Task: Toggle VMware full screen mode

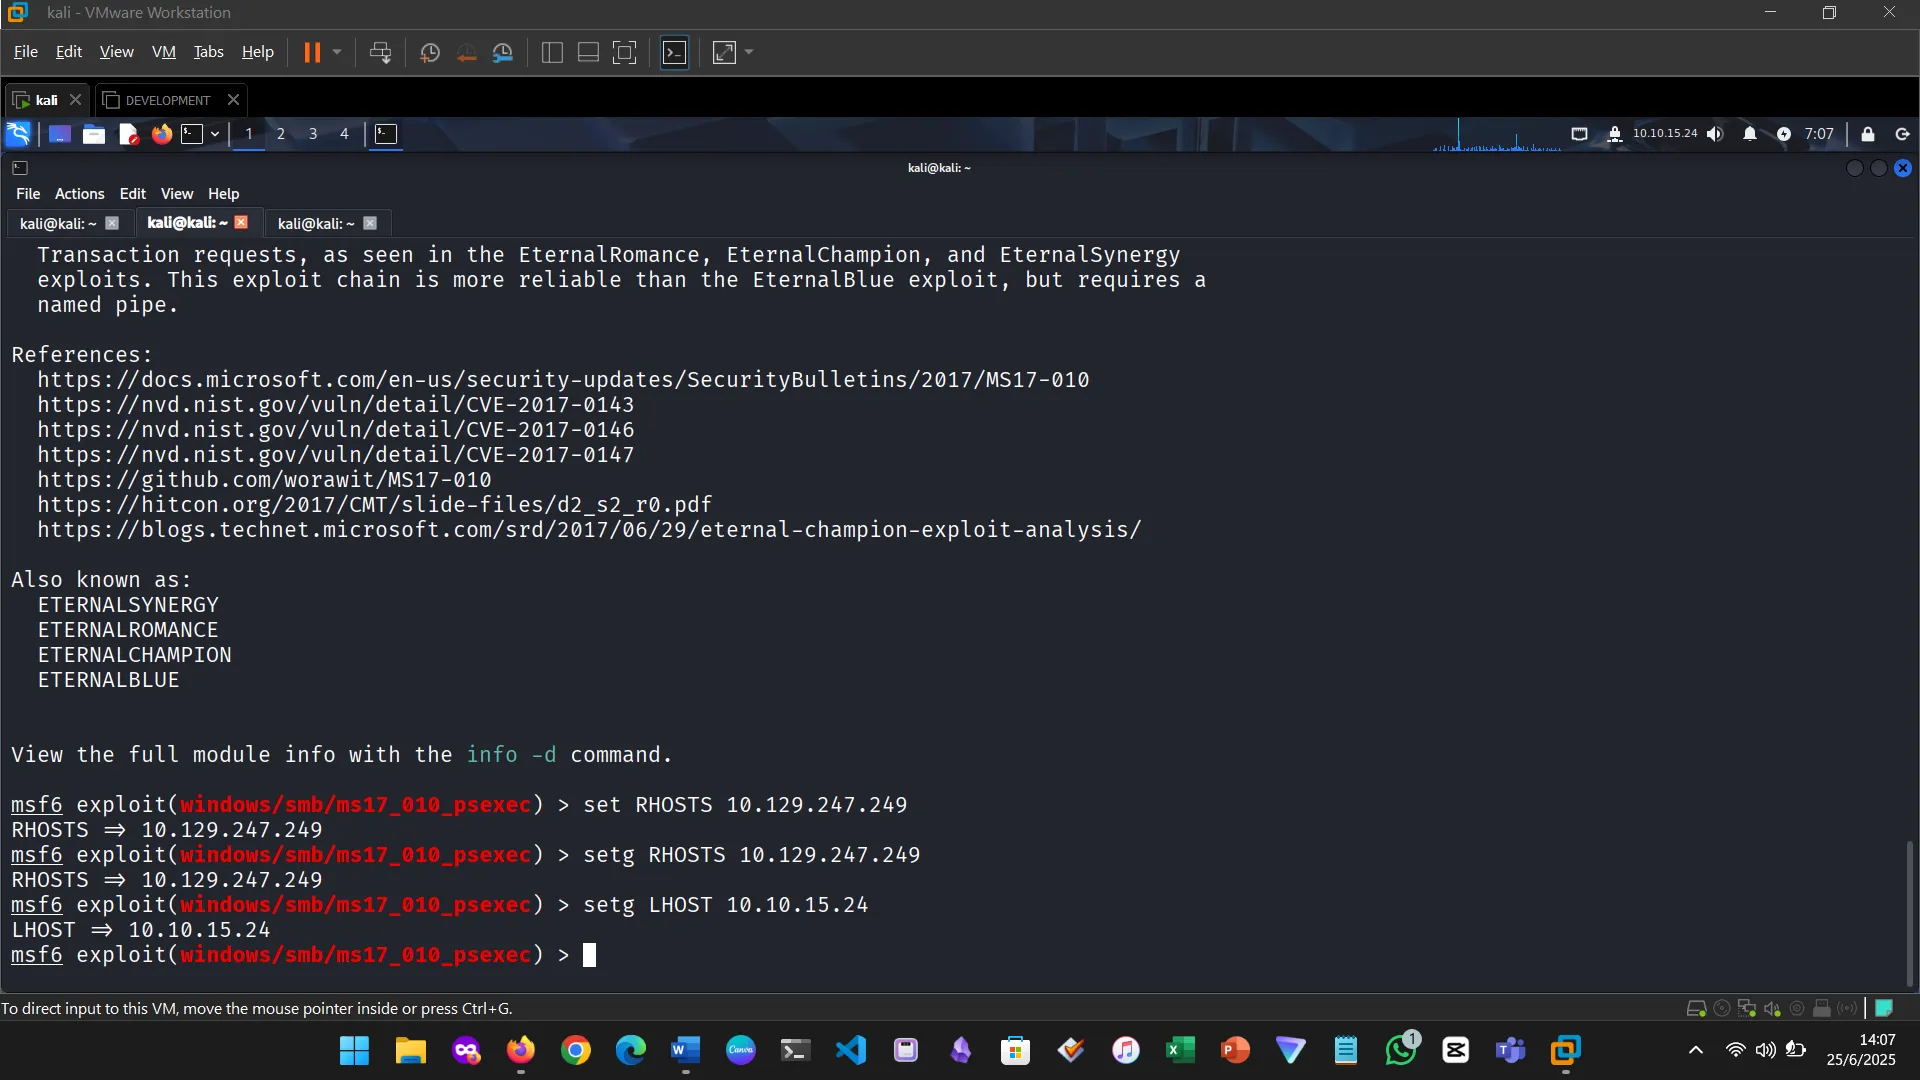Action: (x=625, y=52)
